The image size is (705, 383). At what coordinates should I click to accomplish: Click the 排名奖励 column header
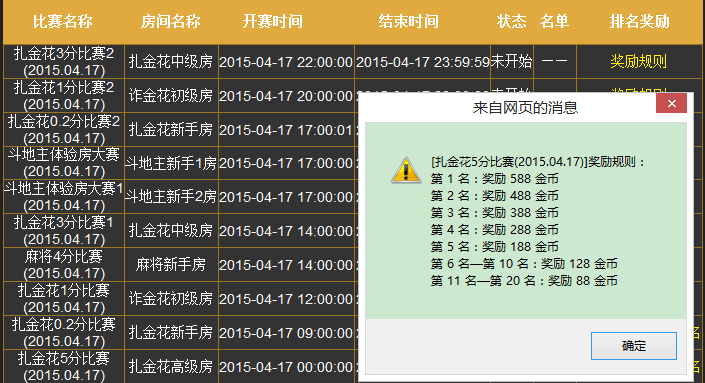click(x=639, y=21)
